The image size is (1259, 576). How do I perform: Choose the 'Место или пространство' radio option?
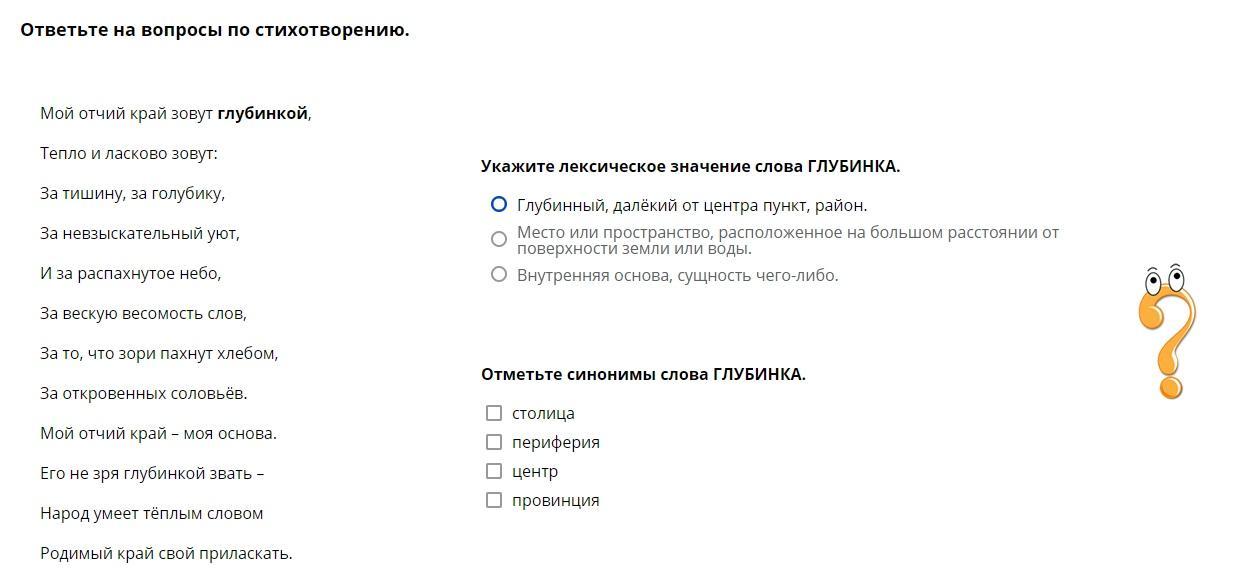tap(499, 239)
